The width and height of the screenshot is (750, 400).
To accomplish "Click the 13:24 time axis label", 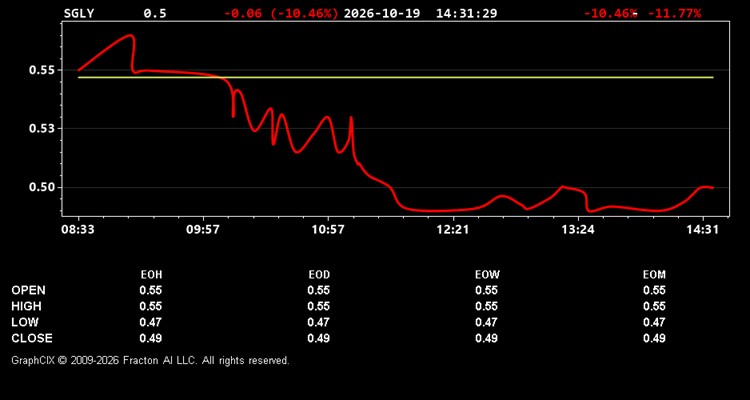I will (x=578, y=230).
